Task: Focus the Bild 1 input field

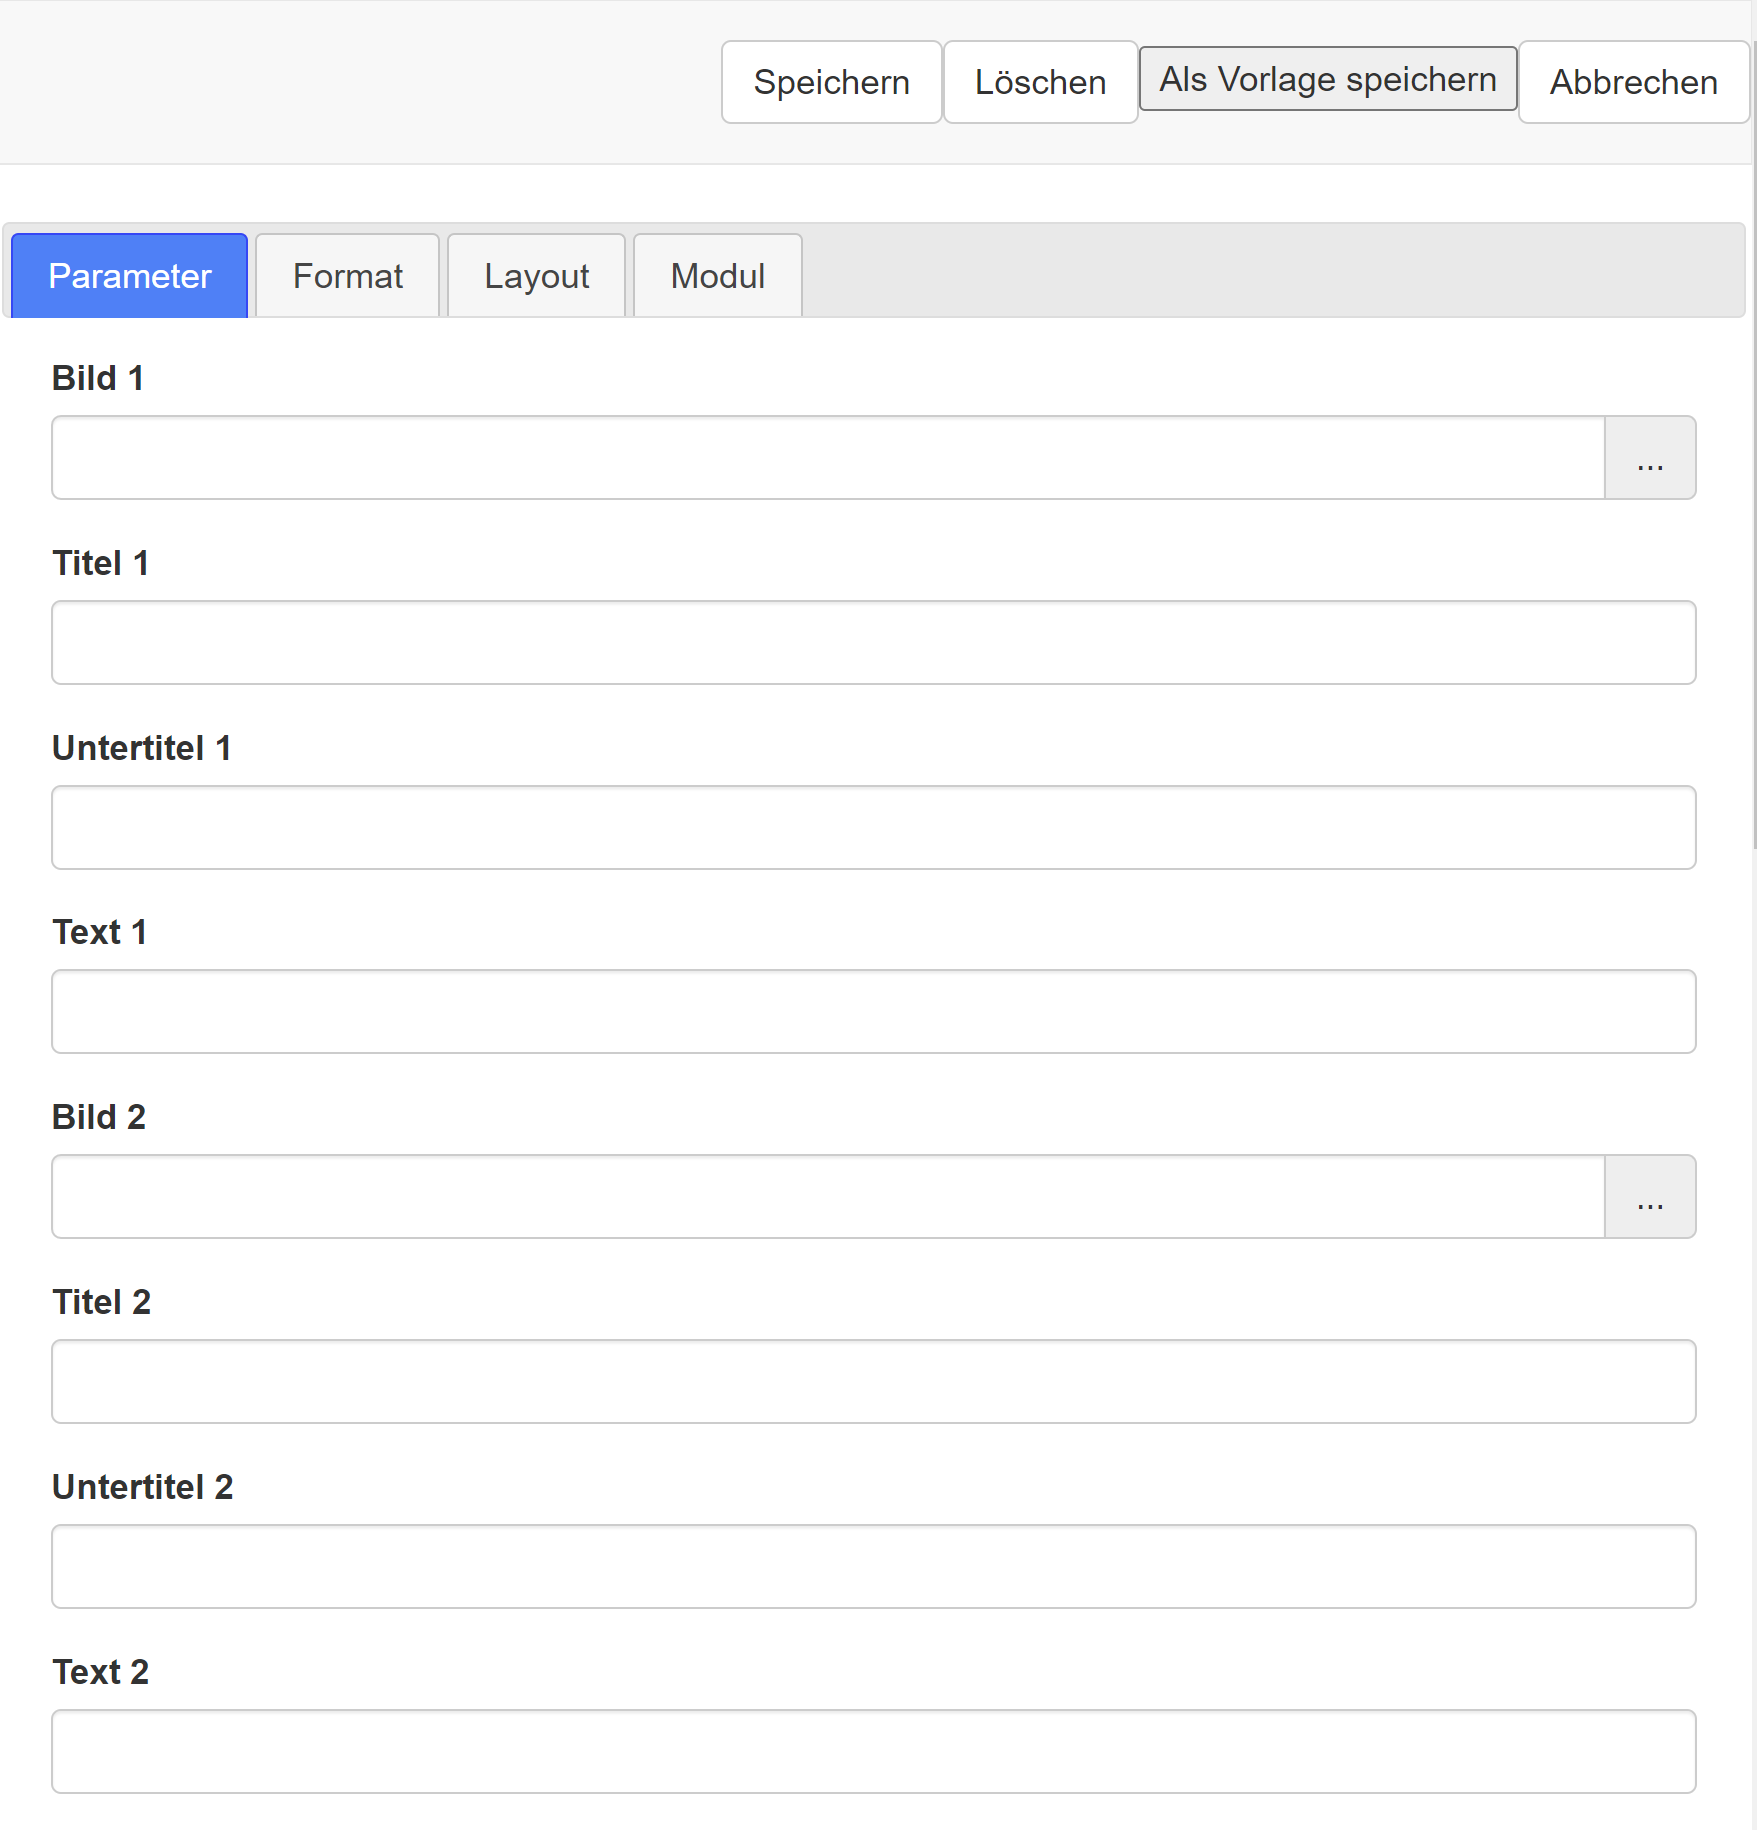Action: 829,458
